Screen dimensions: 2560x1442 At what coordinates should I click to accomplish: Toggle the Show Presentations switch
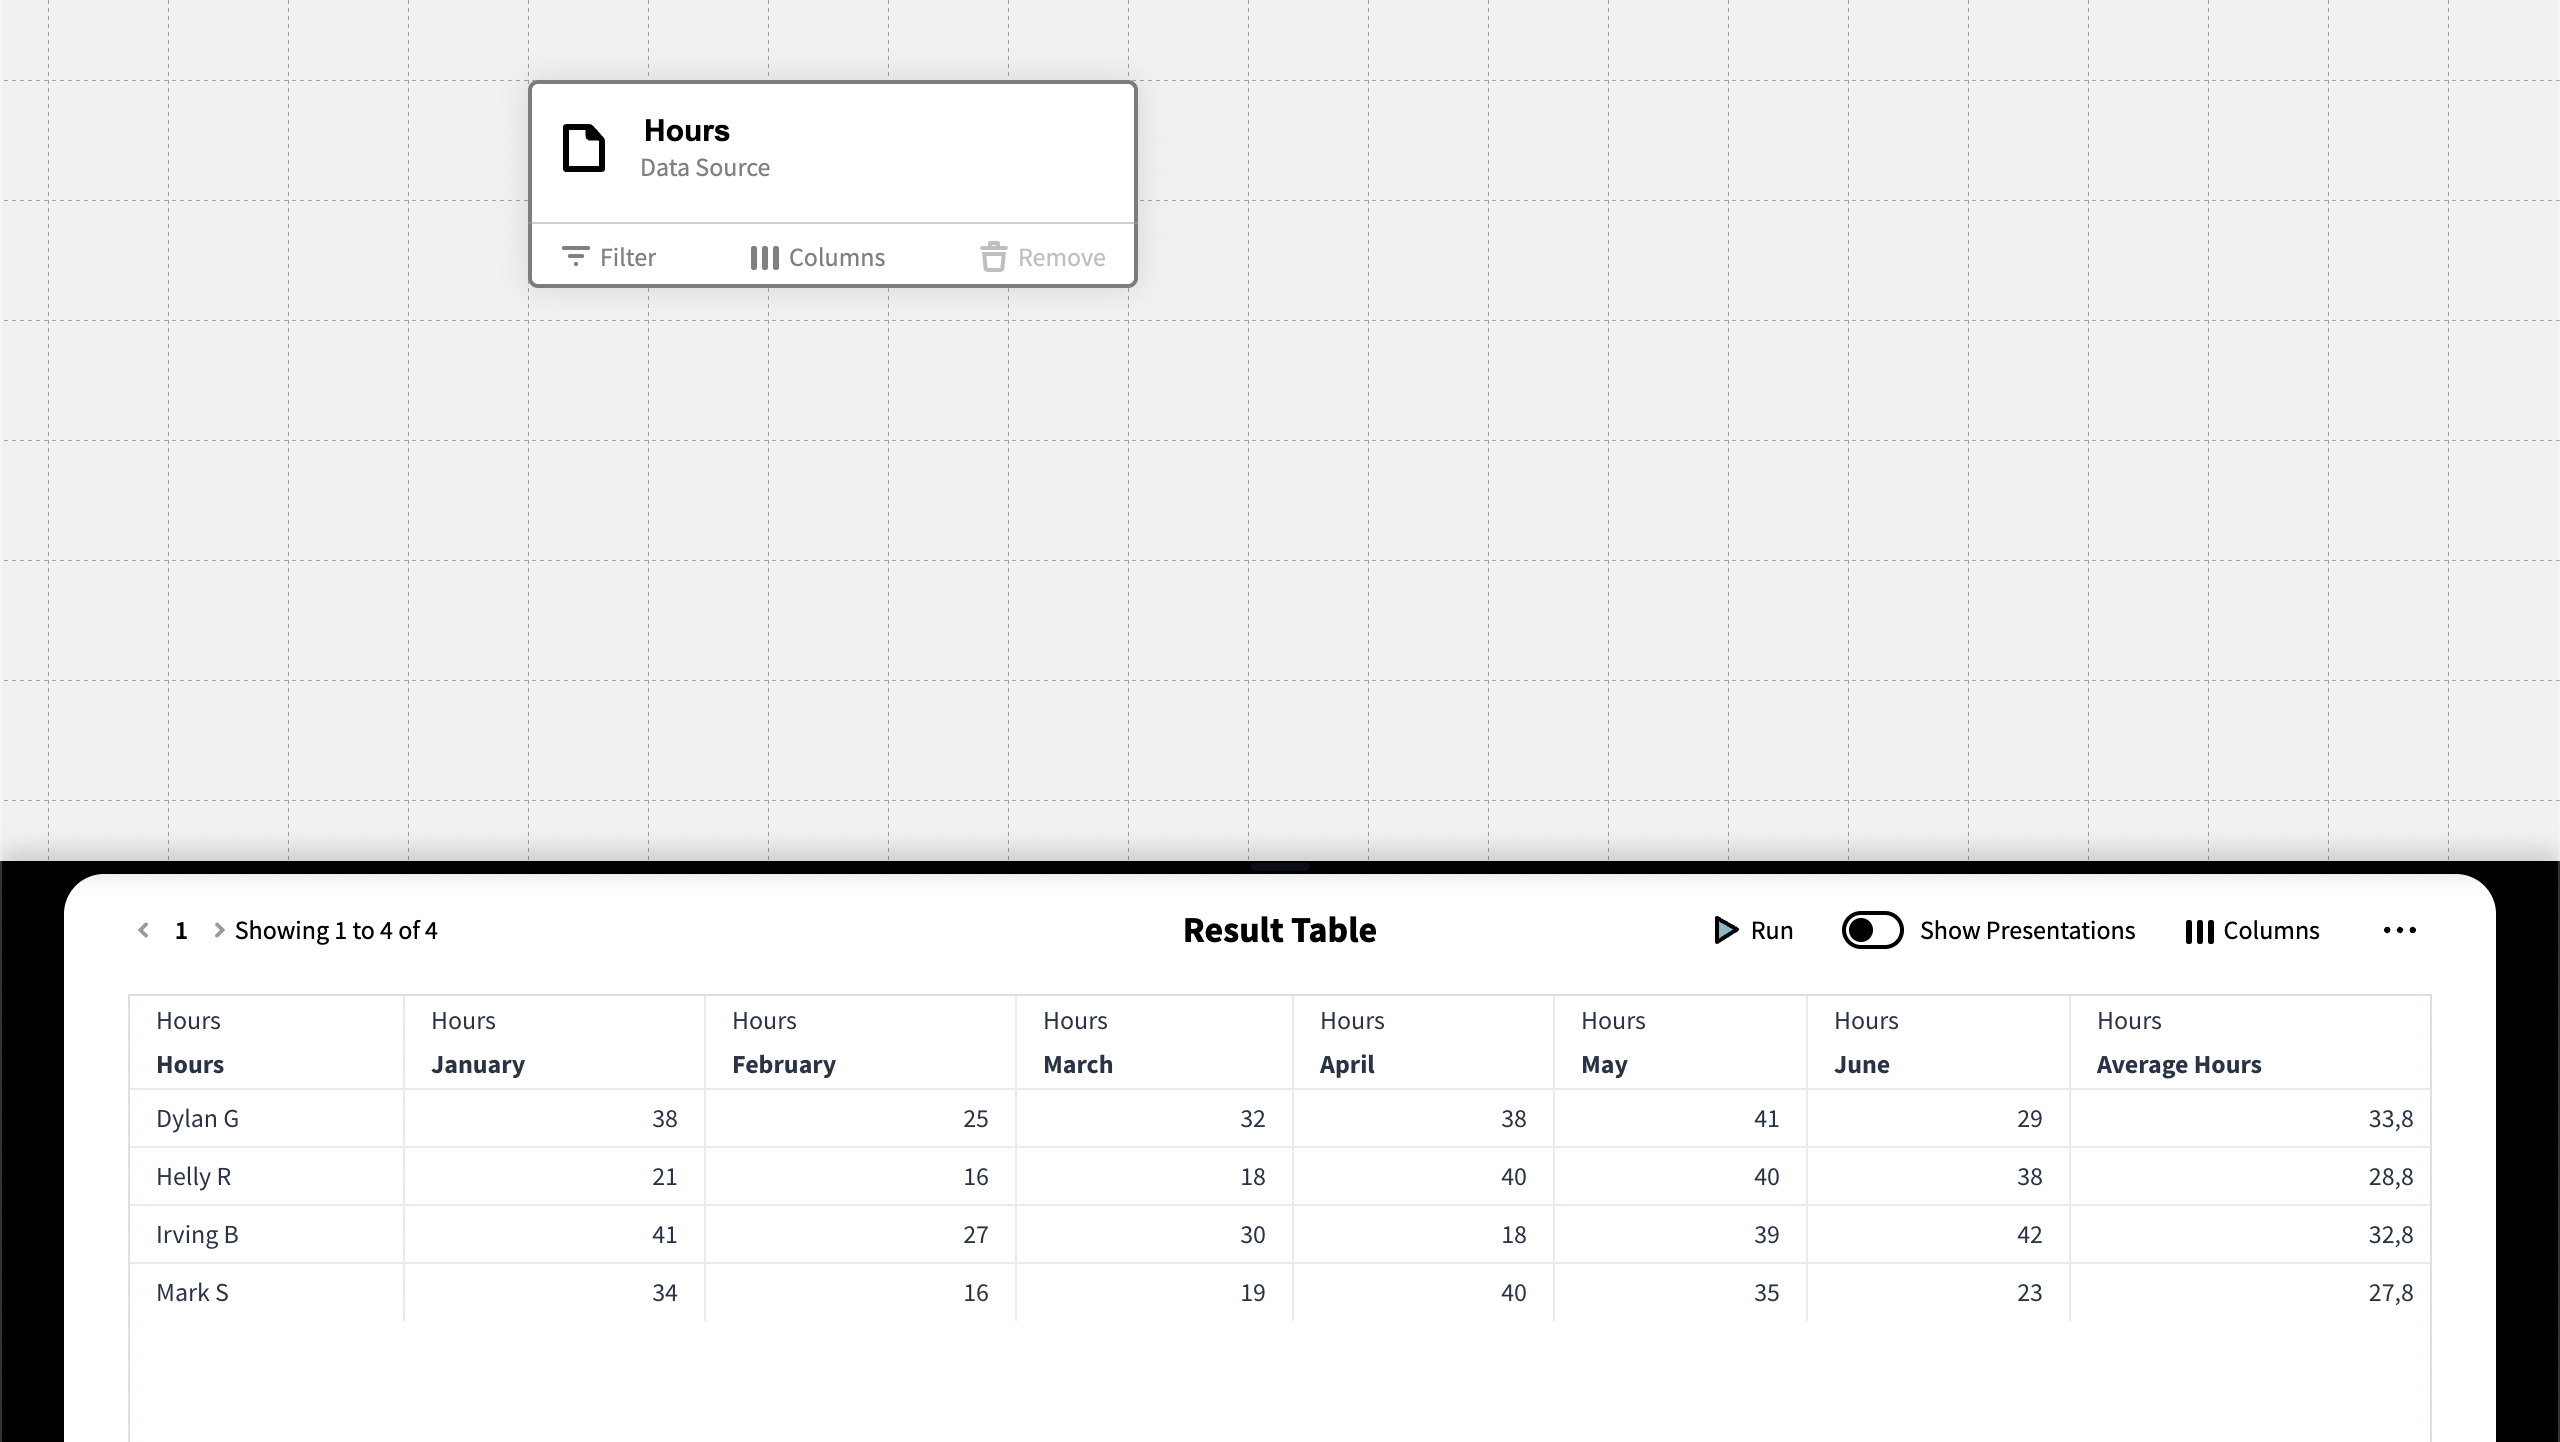pos(1872,930)
